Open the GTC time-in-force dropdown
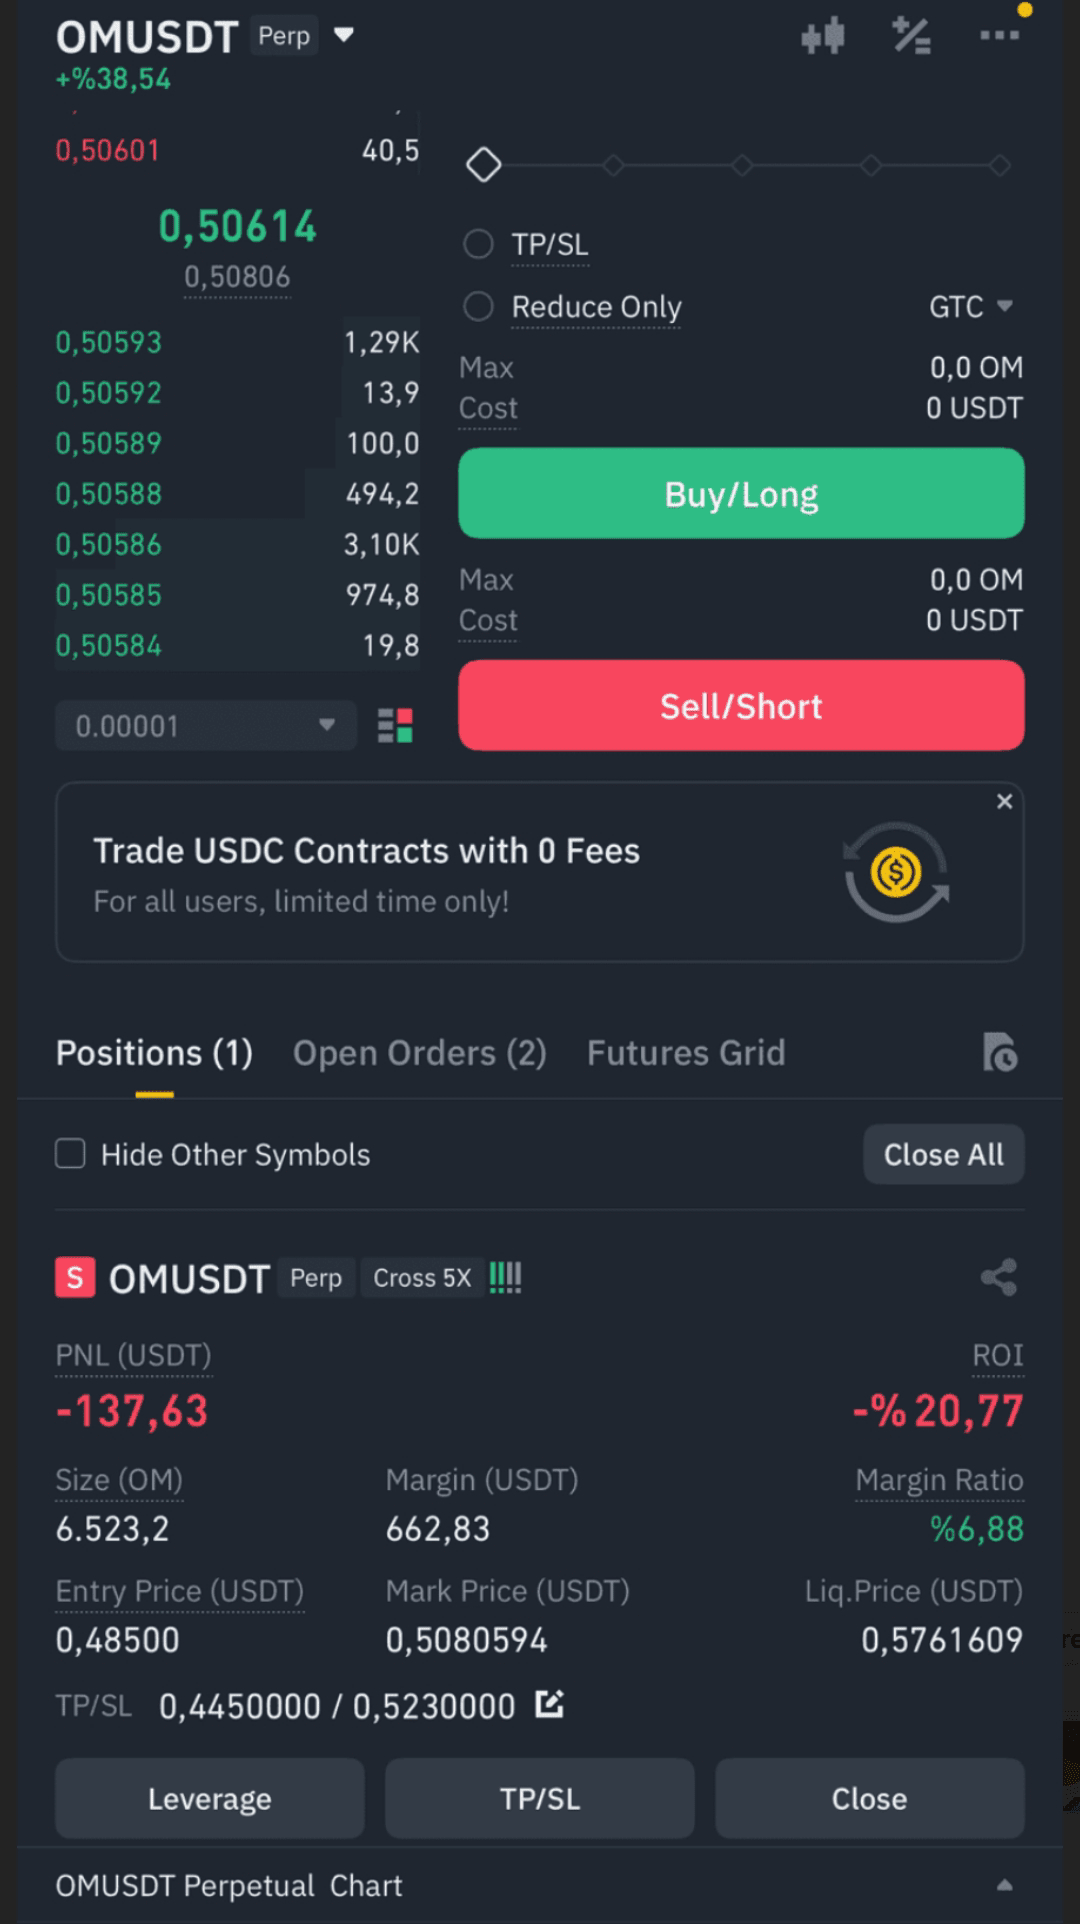 [x=970, y=306]
